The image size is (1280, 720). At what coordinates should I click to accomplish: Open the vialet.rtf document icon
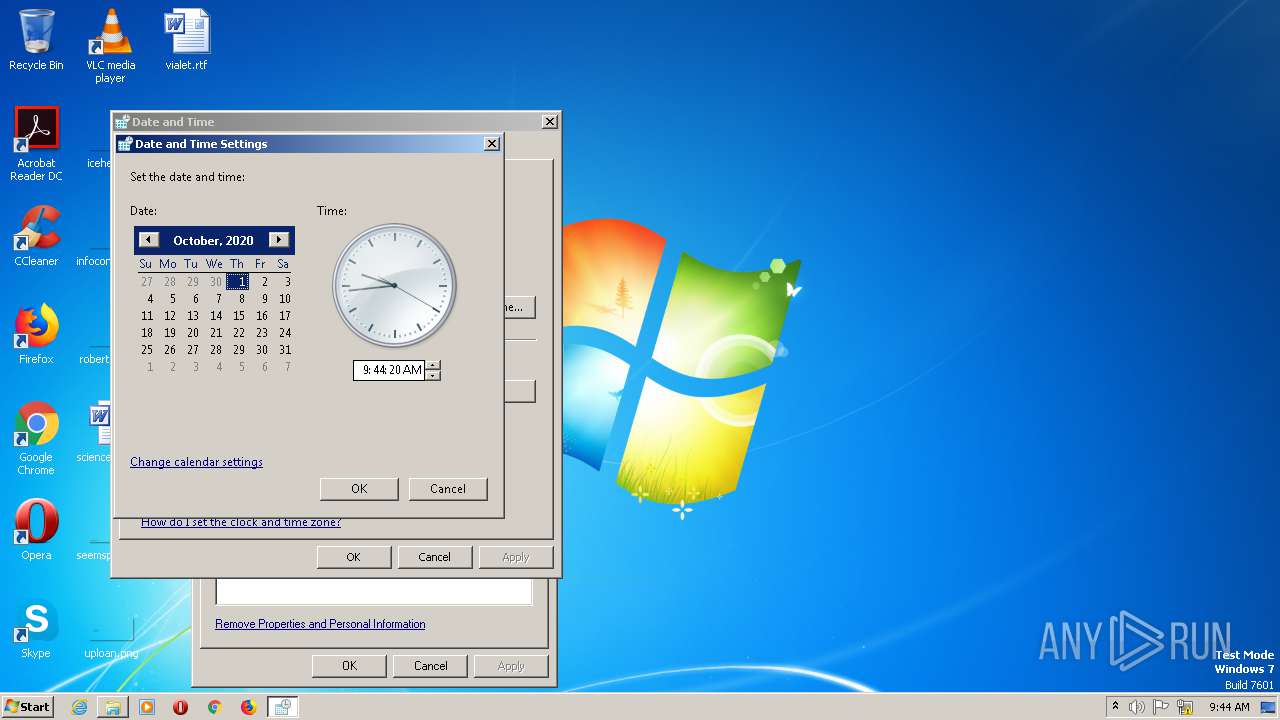tap(186, 40)
